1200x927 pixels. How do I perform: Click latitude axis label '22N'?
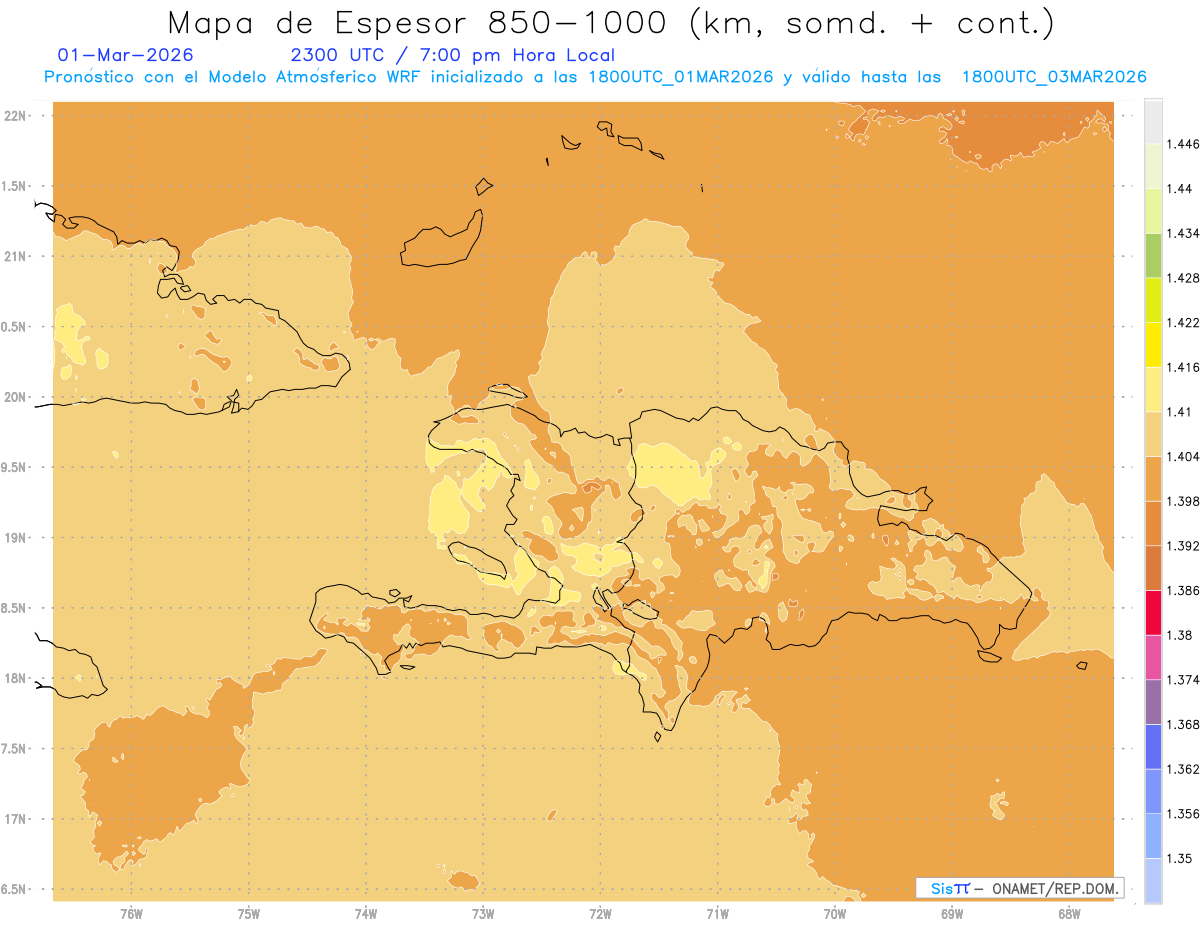coord(17,115)
